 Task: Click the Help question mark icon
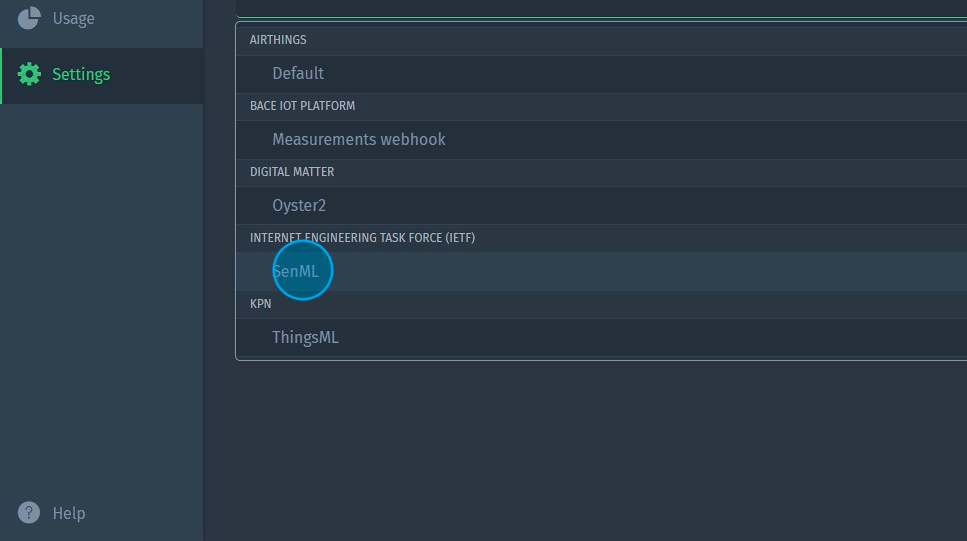(29, 513)
